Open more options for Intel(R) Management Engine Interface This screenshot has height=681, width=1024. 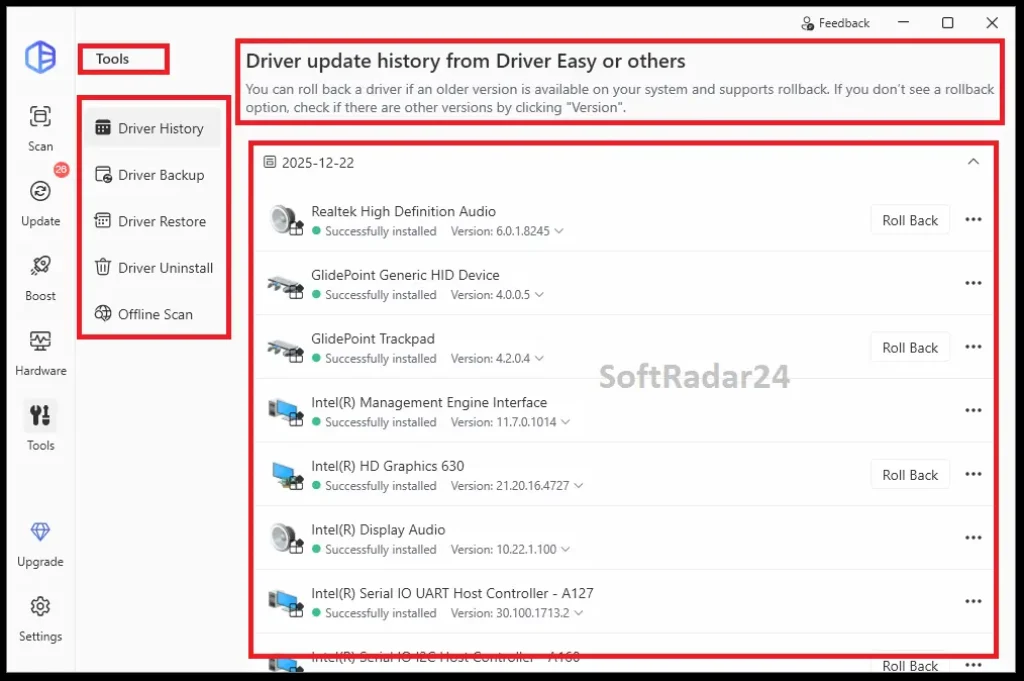coord(973,410)
